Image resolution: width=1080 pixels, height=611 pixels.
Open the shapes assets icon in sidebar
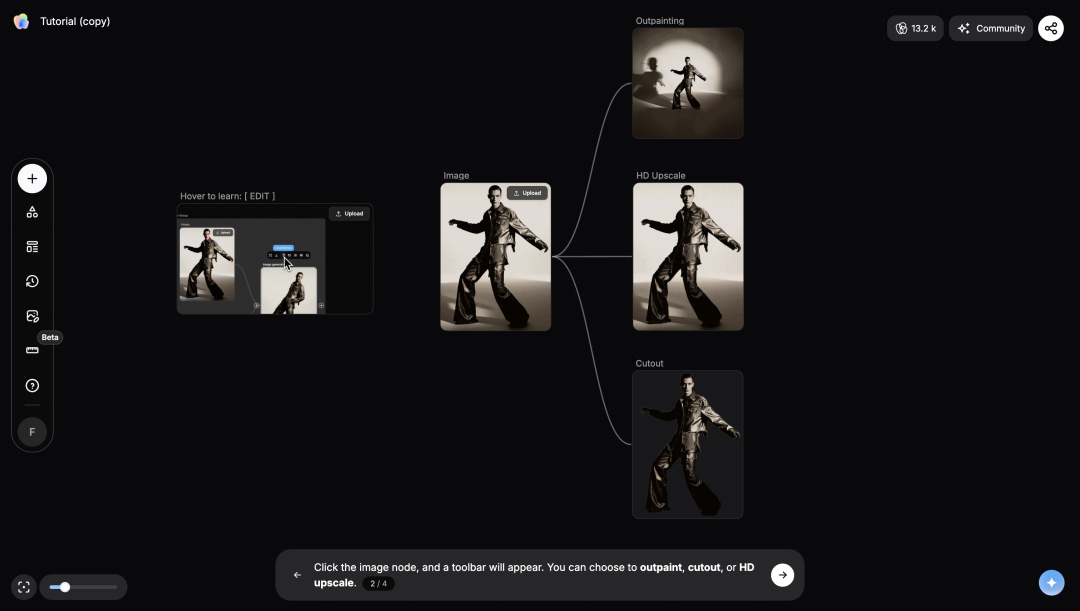click(32, 212)
